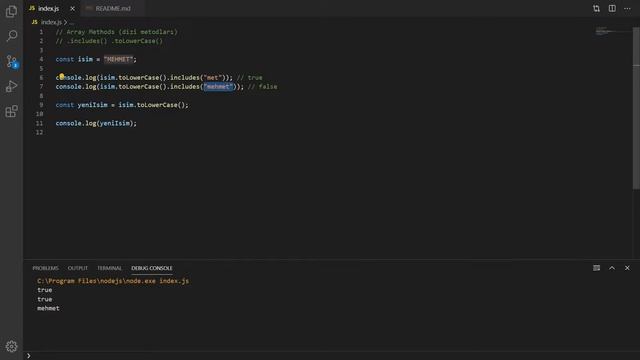The width and height of the screenshot is (640, 360).
Task: Switch to the README.md editor tab
Action: (113, 9)
